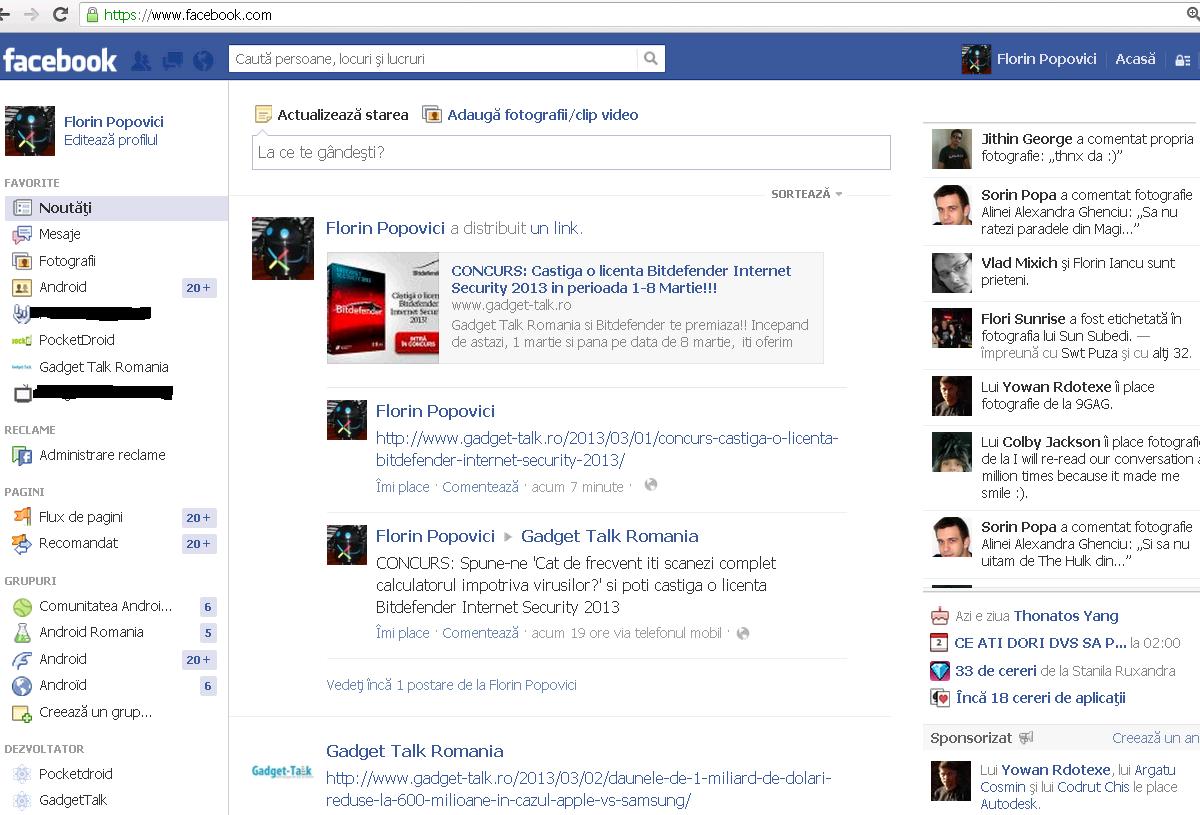Select Noutăți in the Favorite list
The height and width of the screenshot is (815, 1200).
tap(116, 208)
